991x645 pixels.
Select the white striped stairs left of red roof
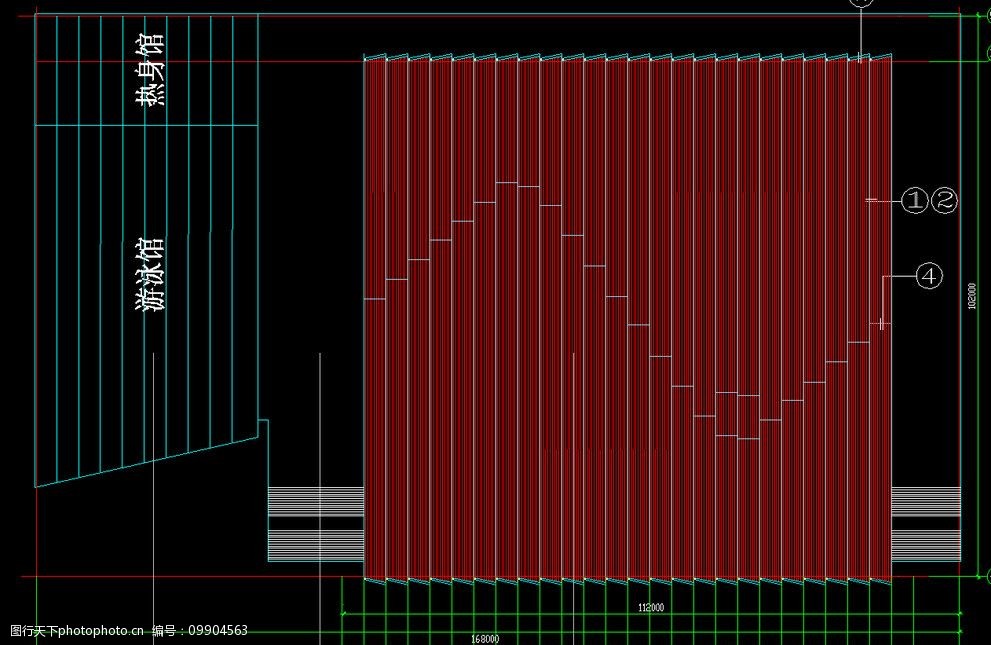[315, 524]
